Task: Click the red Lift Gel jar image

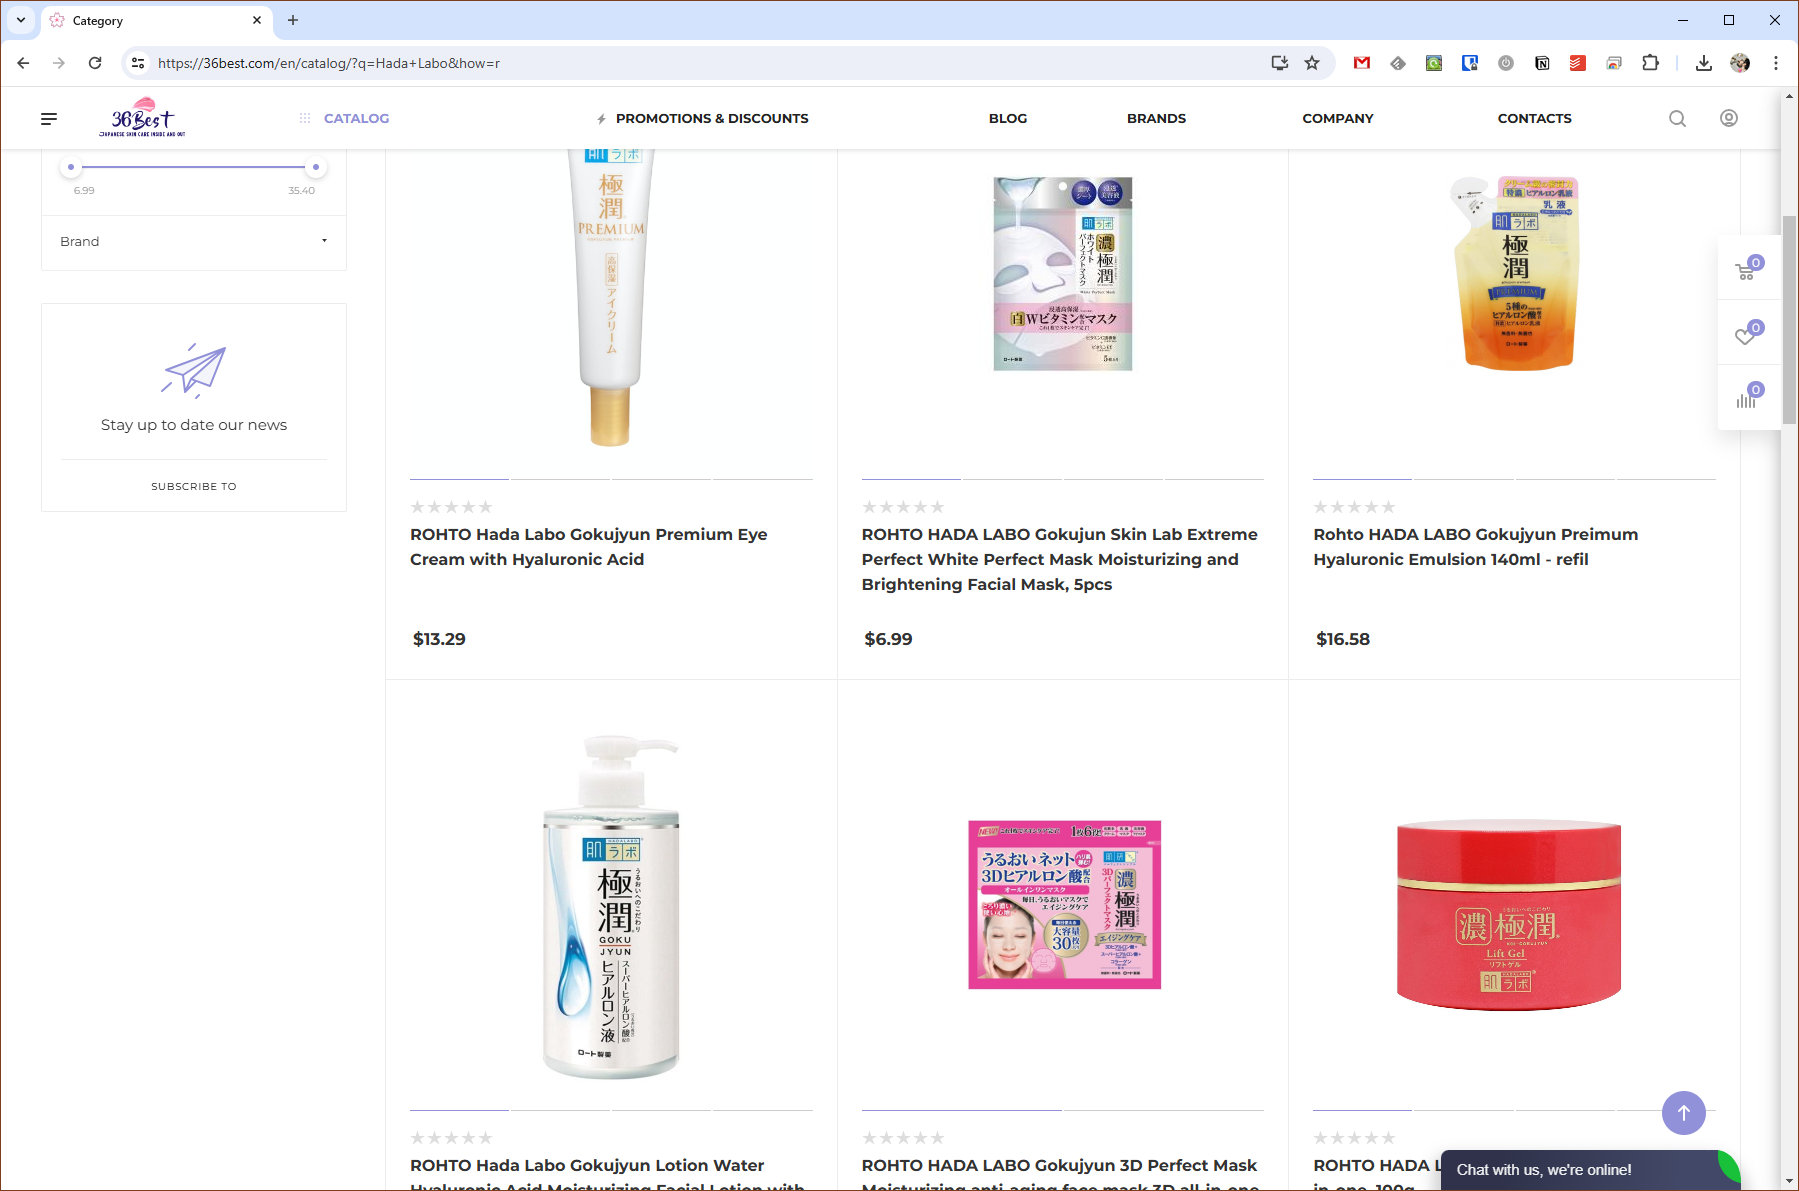Action: click(1508, 916)
